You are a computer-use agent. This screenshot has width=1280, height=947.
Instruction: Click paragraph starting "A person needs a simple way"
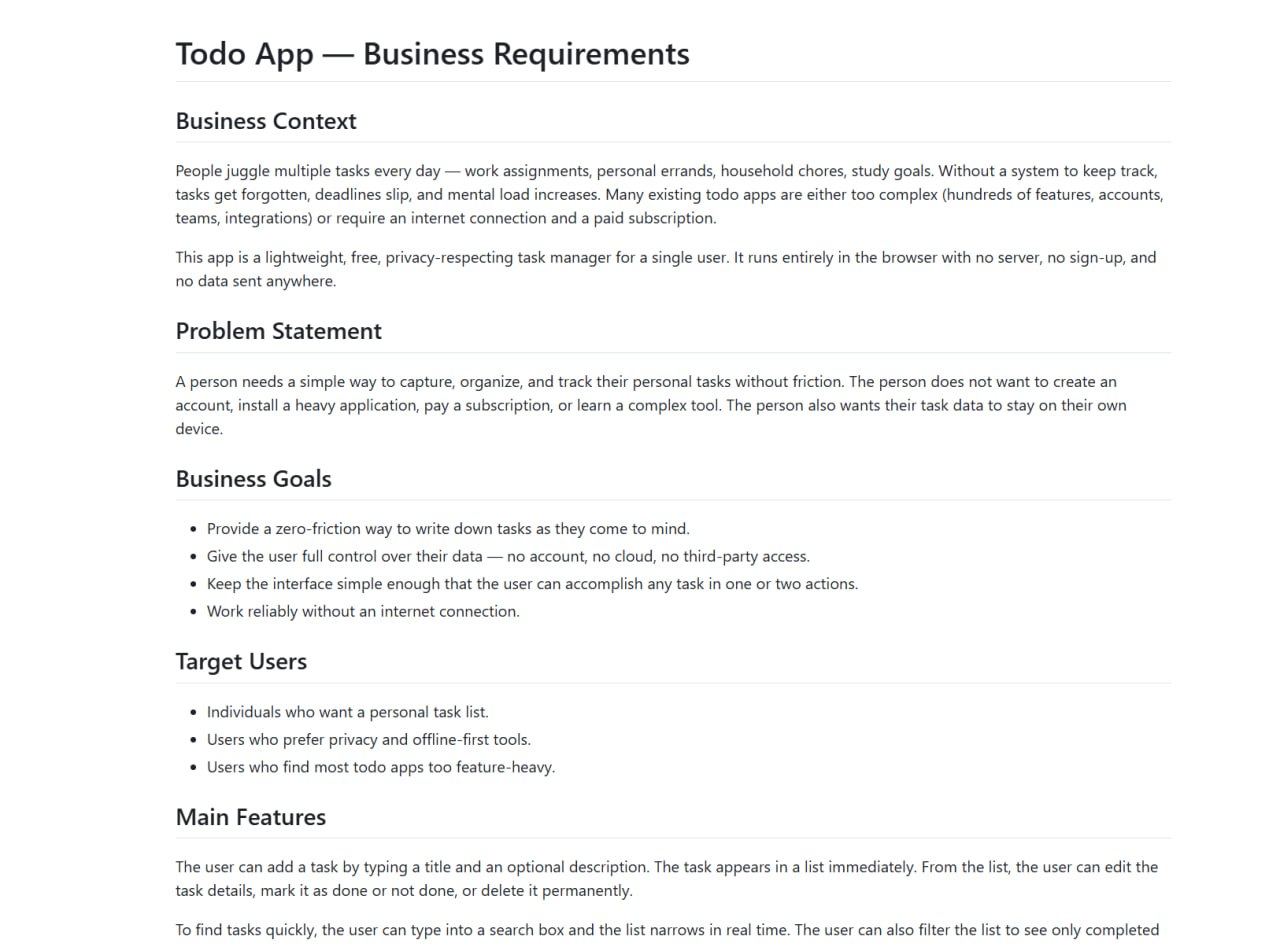click(x=651, y=405)
